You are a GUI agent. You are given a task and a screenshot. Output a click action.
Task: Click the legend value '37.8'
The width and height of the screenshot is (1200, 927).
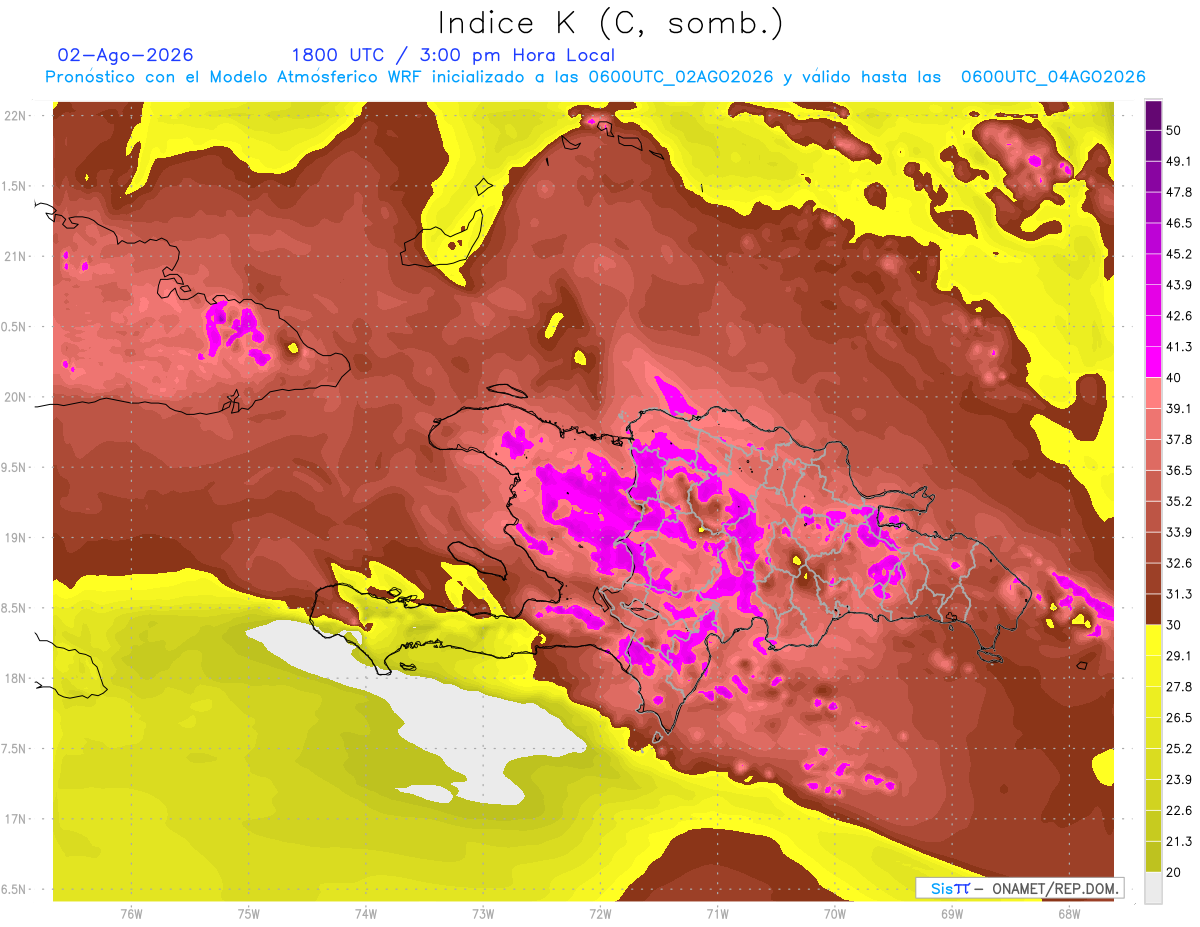[x=1178, y=440]
